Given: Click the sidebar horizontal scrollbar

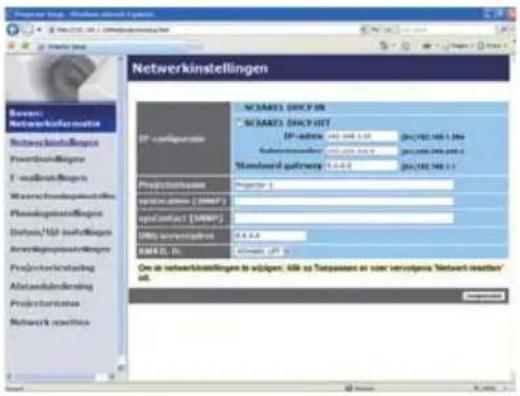Looking at the screenshot, I should point(60,377).
